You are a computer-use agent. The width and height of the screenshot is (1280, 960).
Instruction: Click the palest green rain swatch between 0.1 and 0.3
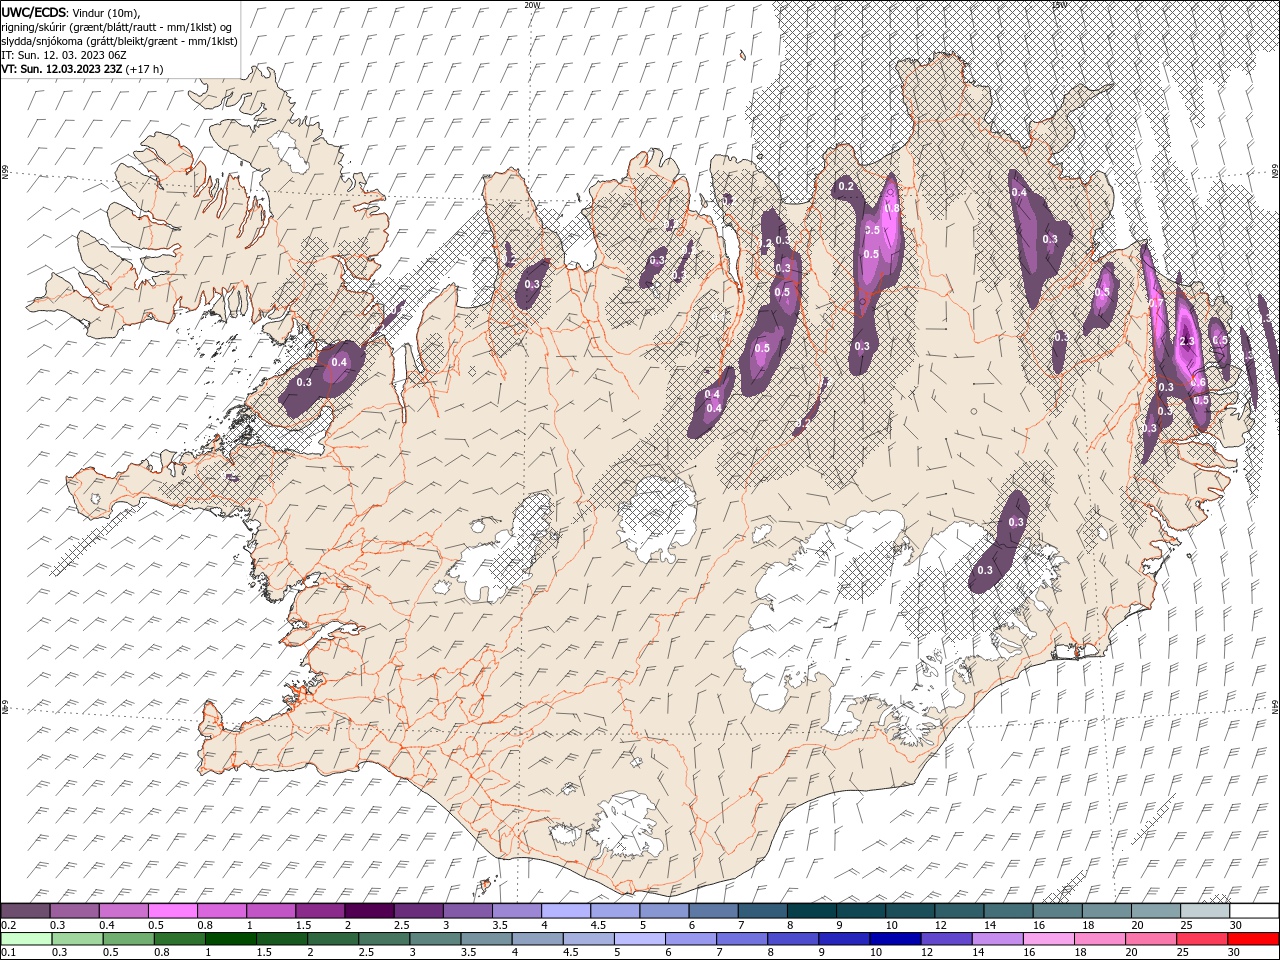click(26, 939)
